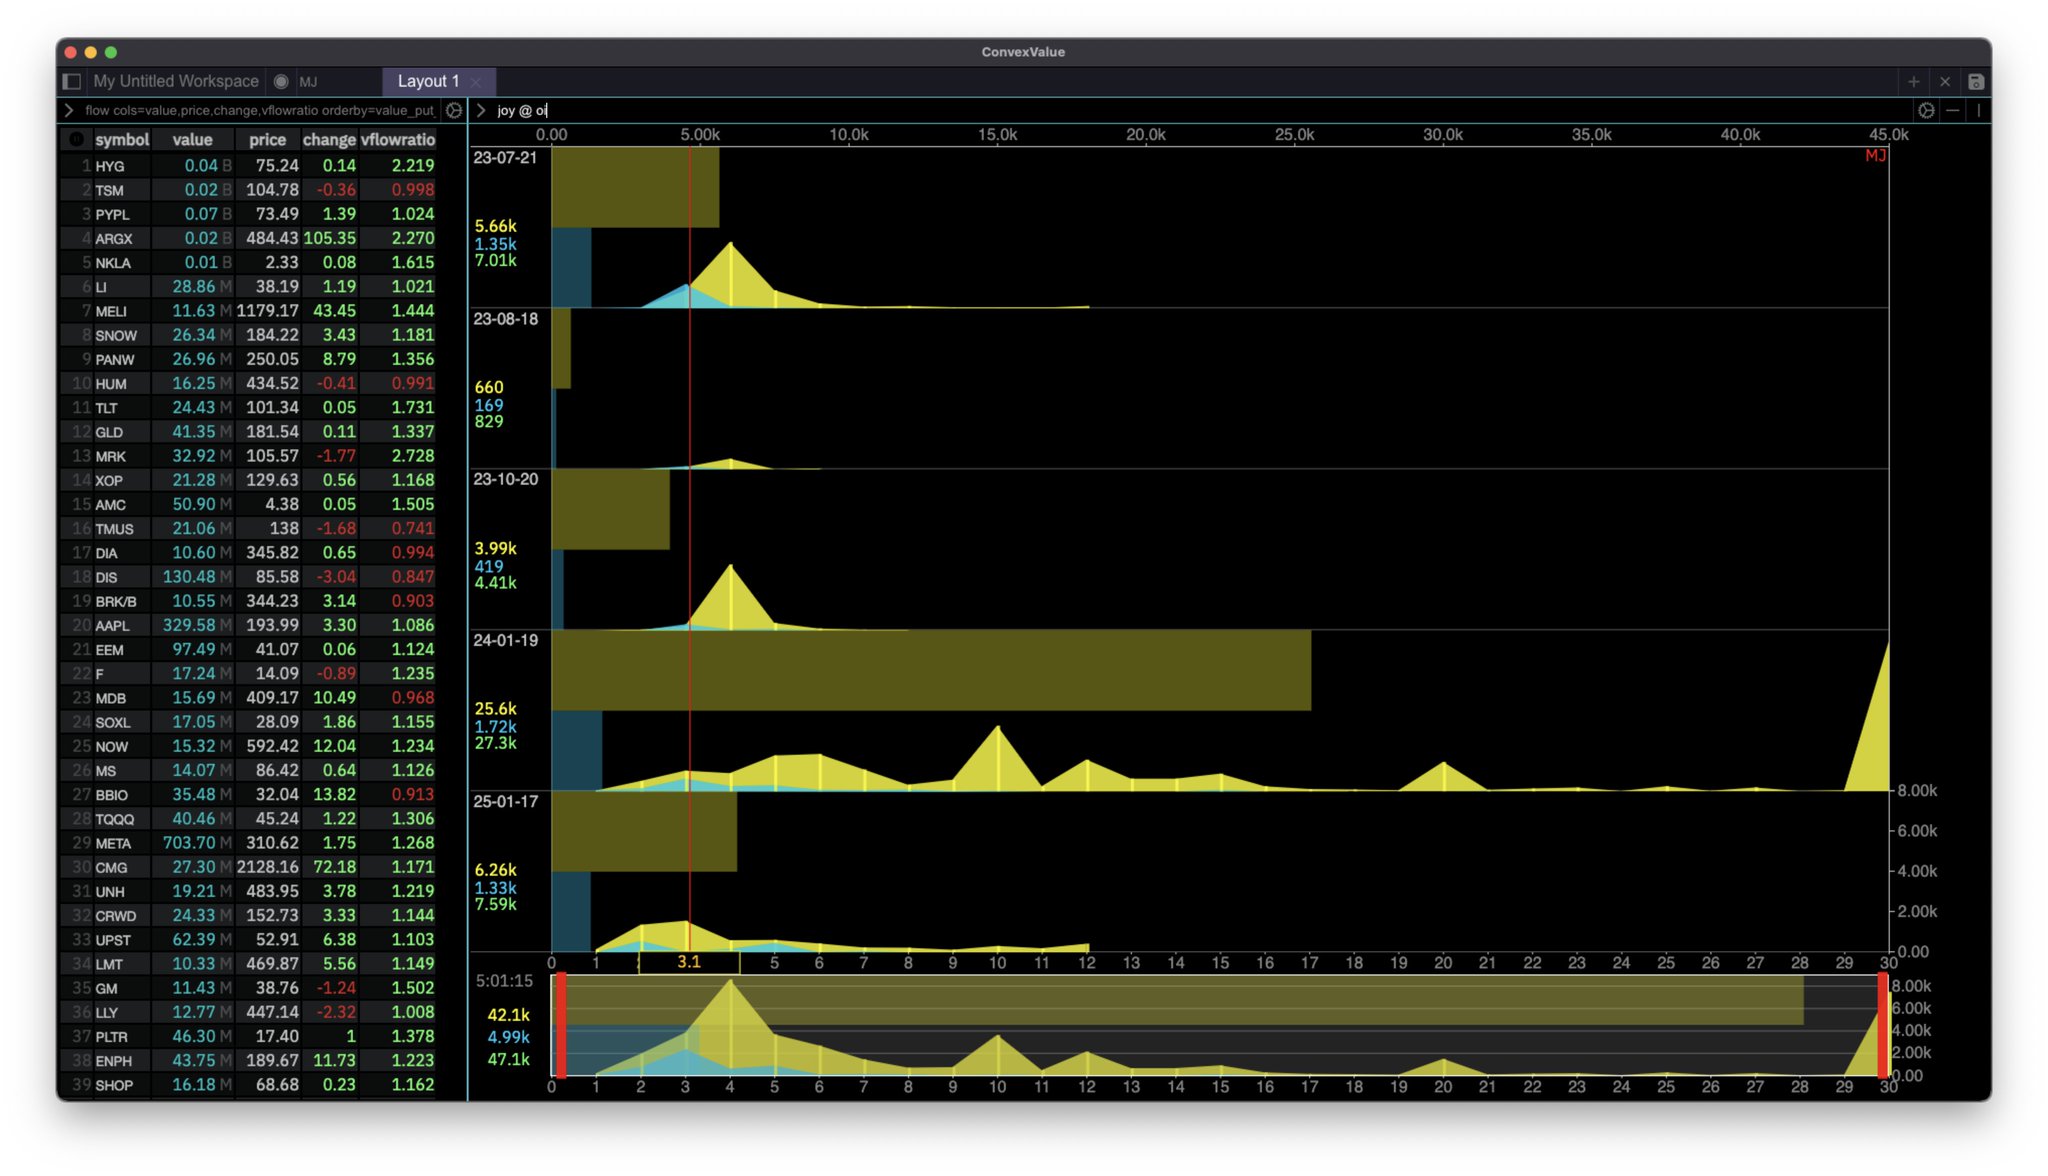
Task: Add a new layout with plus icon
Action: [1913, 82]
